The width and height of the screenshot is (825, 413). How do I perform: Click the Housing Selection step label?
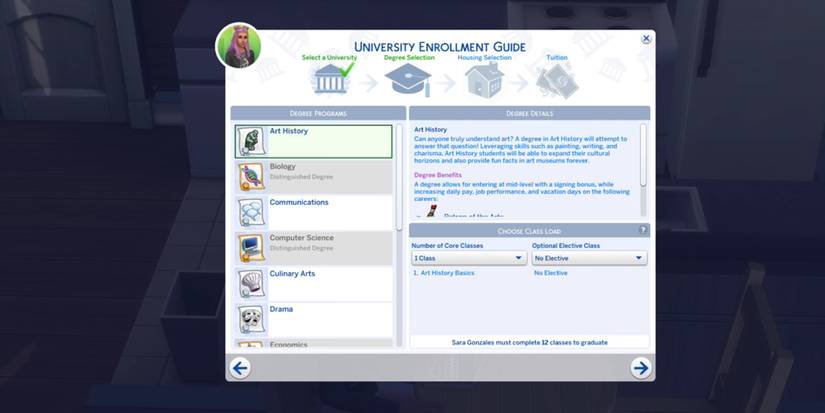tap(485, 57)
